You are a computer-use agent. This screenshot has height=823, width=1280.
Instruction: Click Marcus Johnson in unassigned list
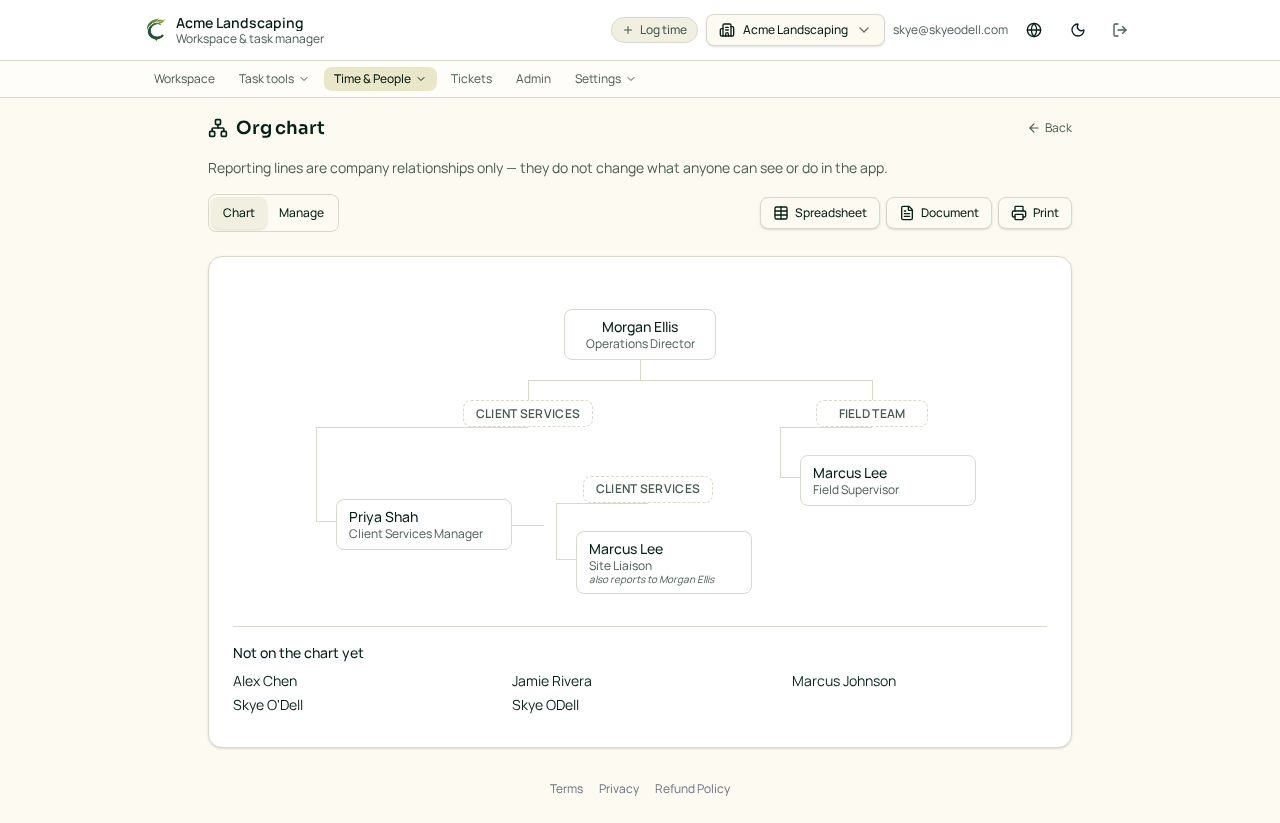point(844,681)
